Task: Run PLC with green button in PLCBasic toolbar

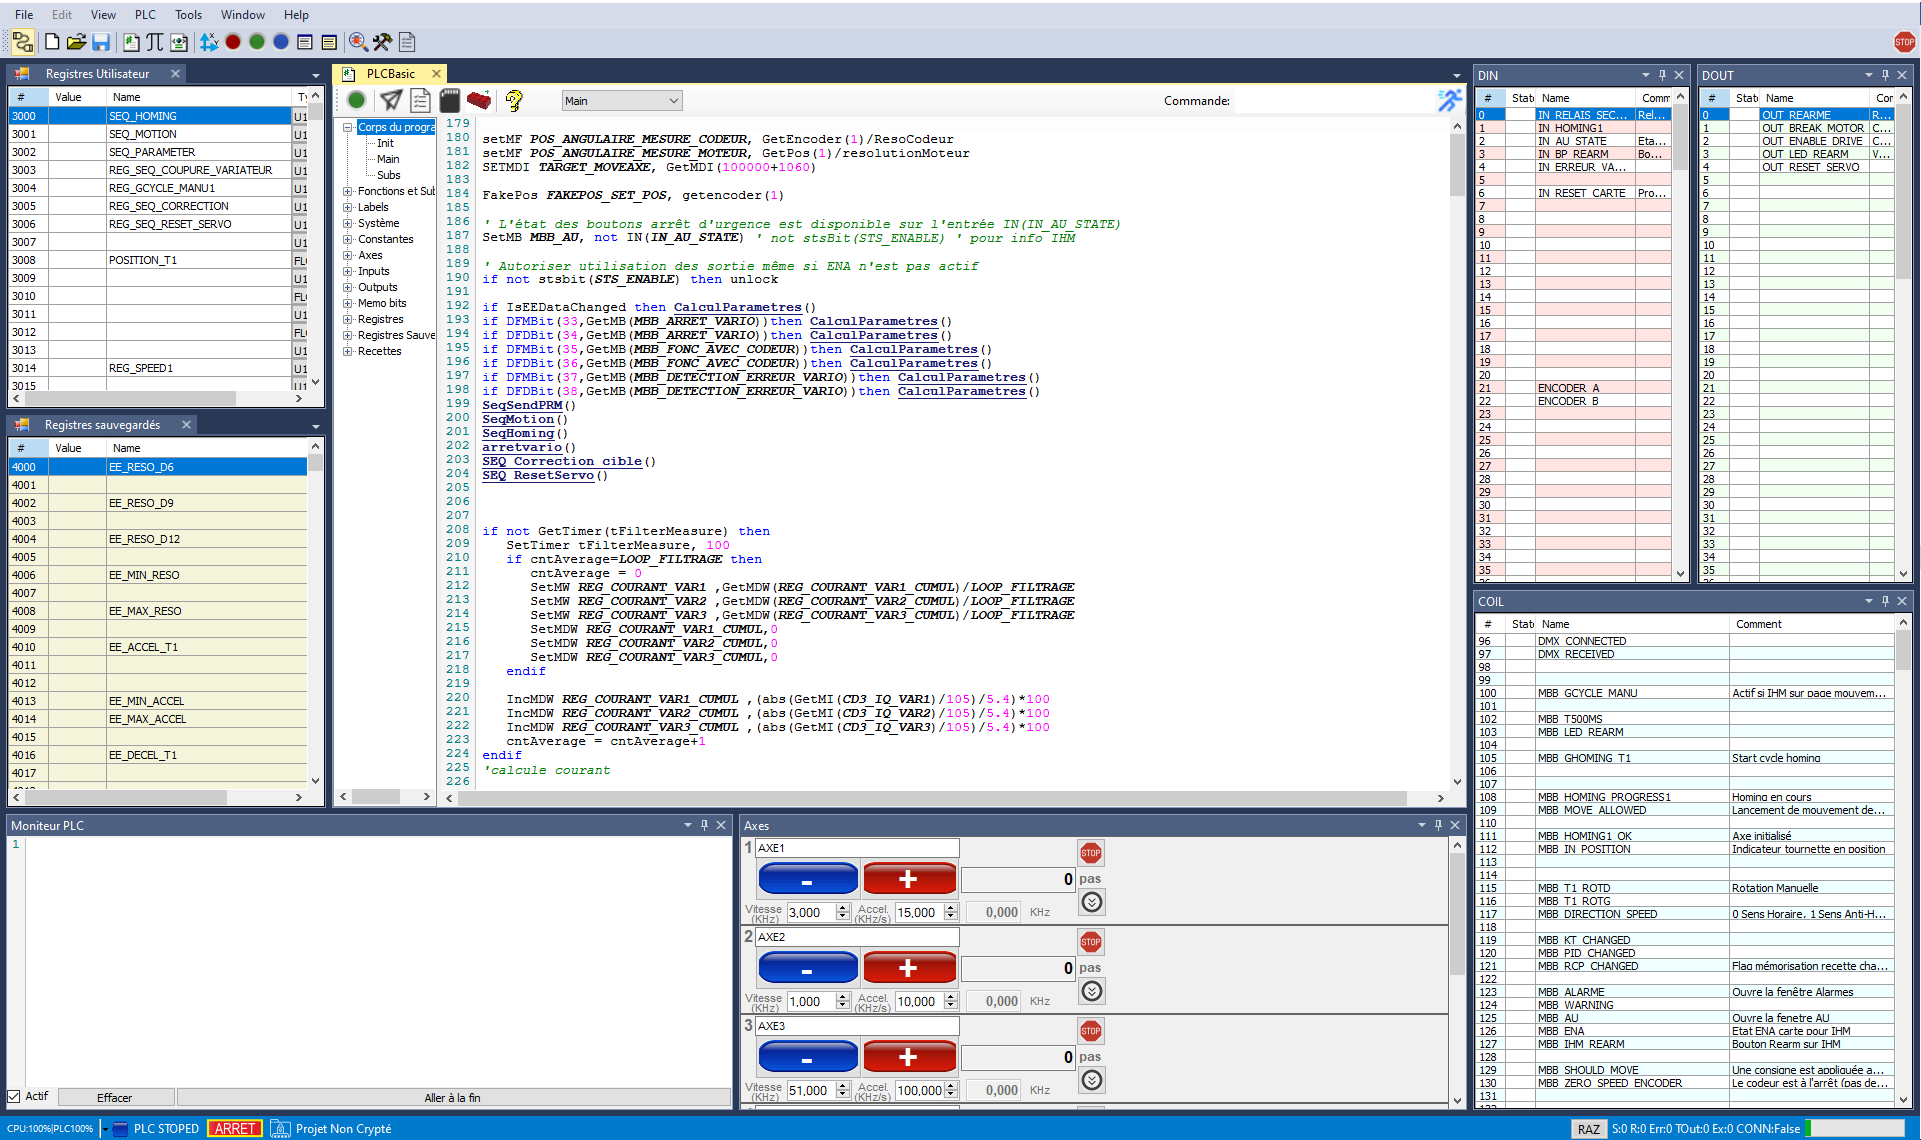Action: coord(356,100)
